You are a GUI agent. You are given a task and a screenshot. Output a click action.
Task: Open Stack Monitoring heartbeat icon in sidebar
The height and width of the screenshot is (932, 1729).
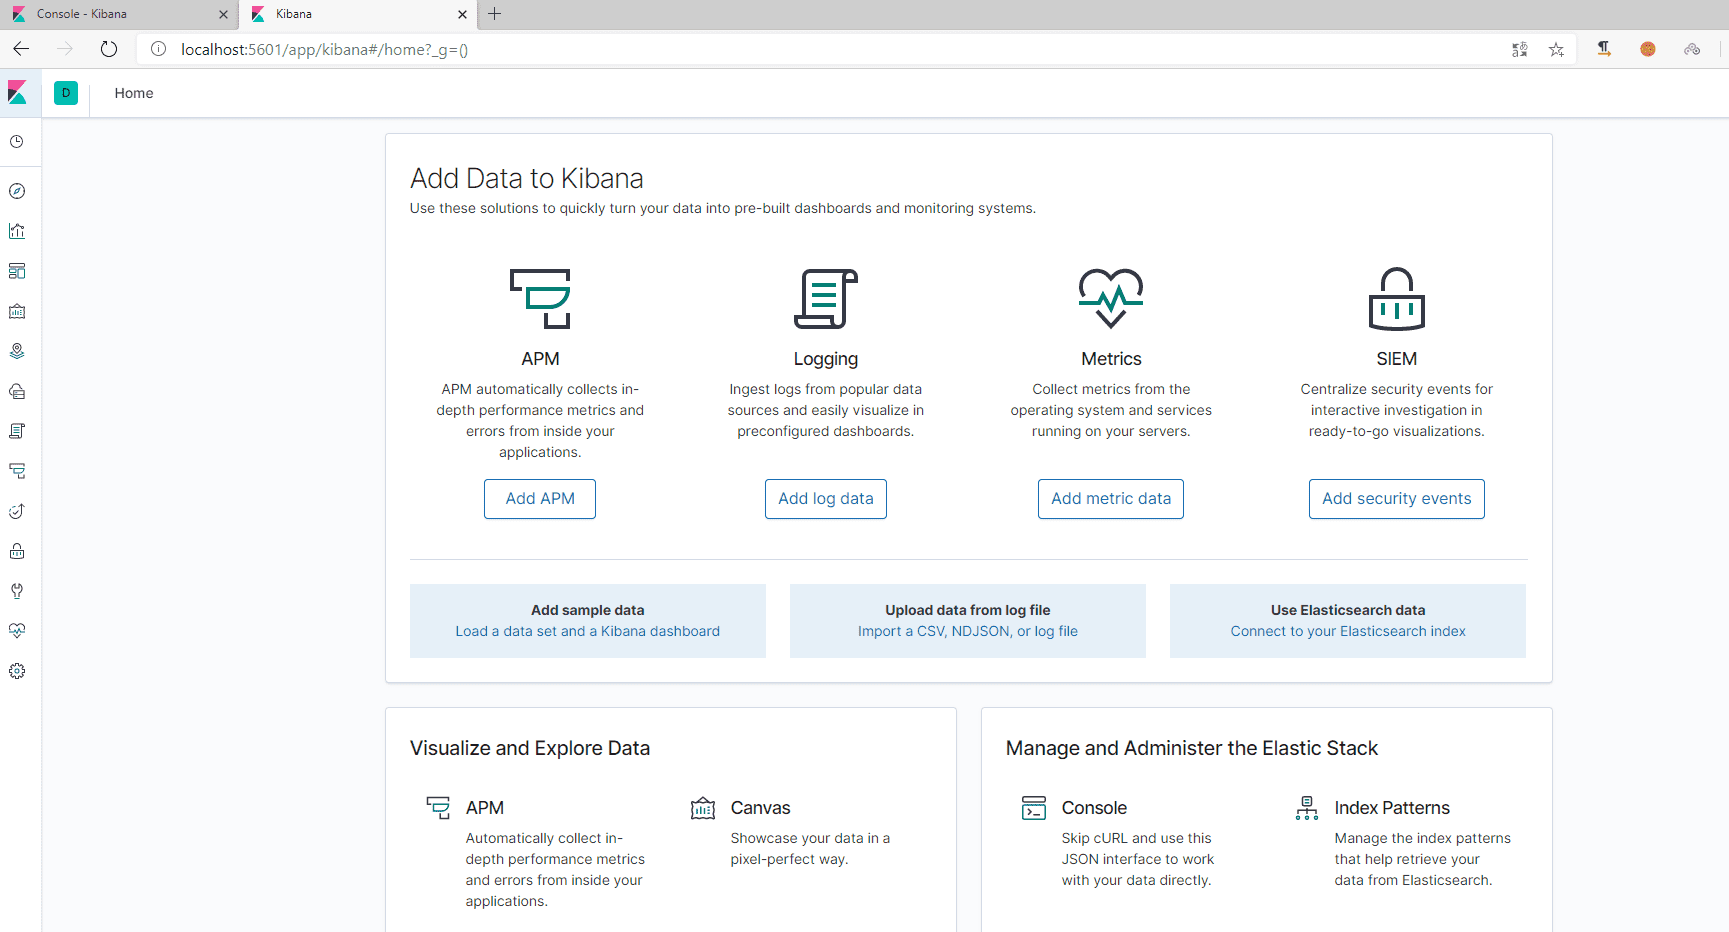[17, 631]
